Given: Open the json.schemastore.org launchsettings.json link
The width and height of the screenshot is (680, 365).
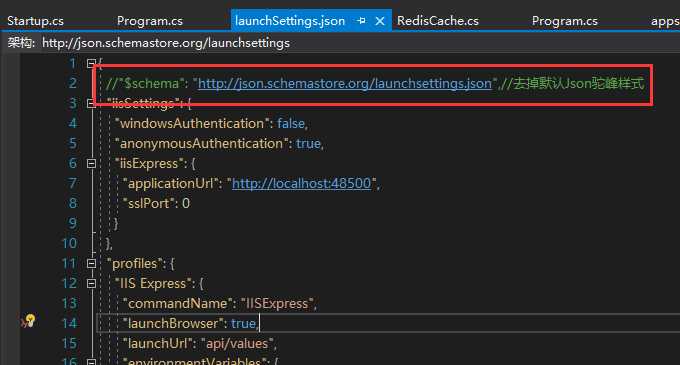Looking at the screenshot, I should [x=345, y=83].
